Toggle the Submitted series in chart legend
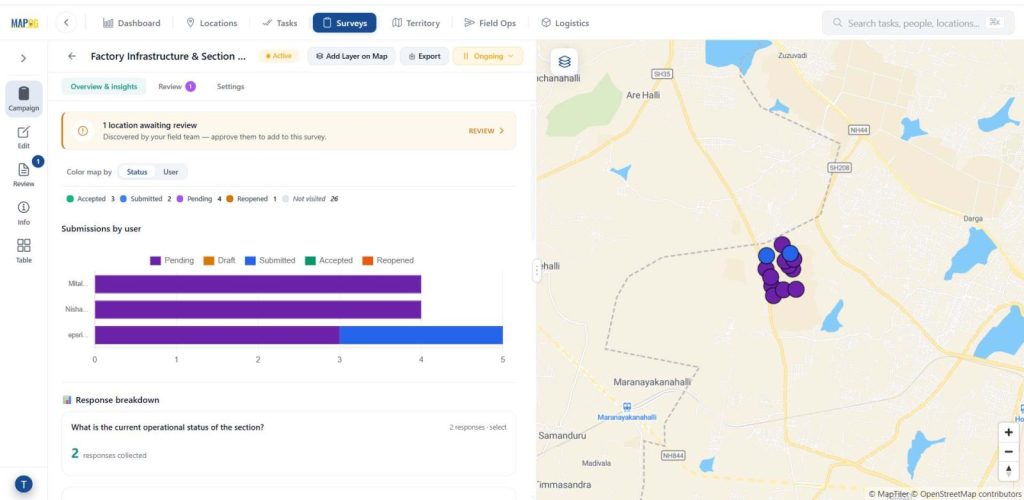 (x=270, y=260)
